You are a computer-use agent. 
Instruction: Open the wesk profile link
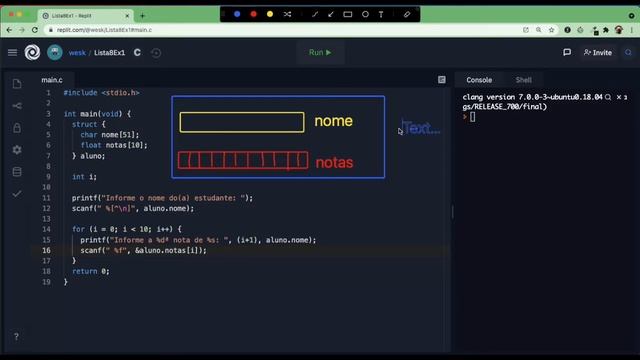[77, 53]
